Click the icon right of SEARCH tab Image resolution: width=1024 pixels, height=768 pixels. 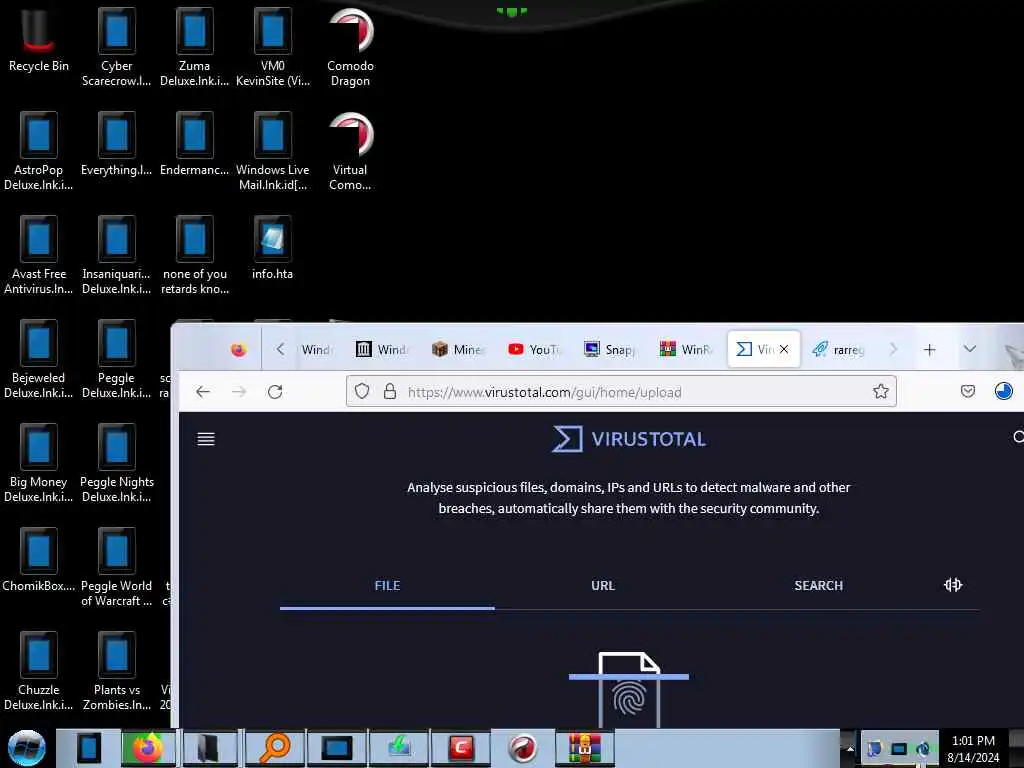point(953,585)
